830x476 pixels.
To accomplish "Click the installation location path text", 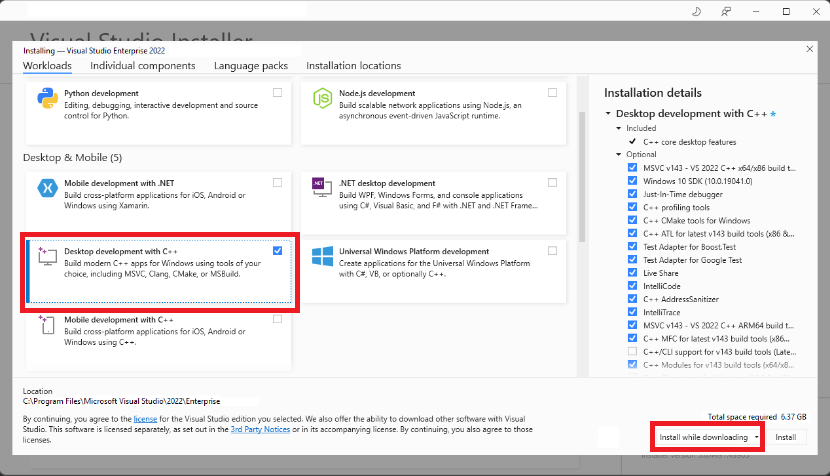I will point(121,401).
